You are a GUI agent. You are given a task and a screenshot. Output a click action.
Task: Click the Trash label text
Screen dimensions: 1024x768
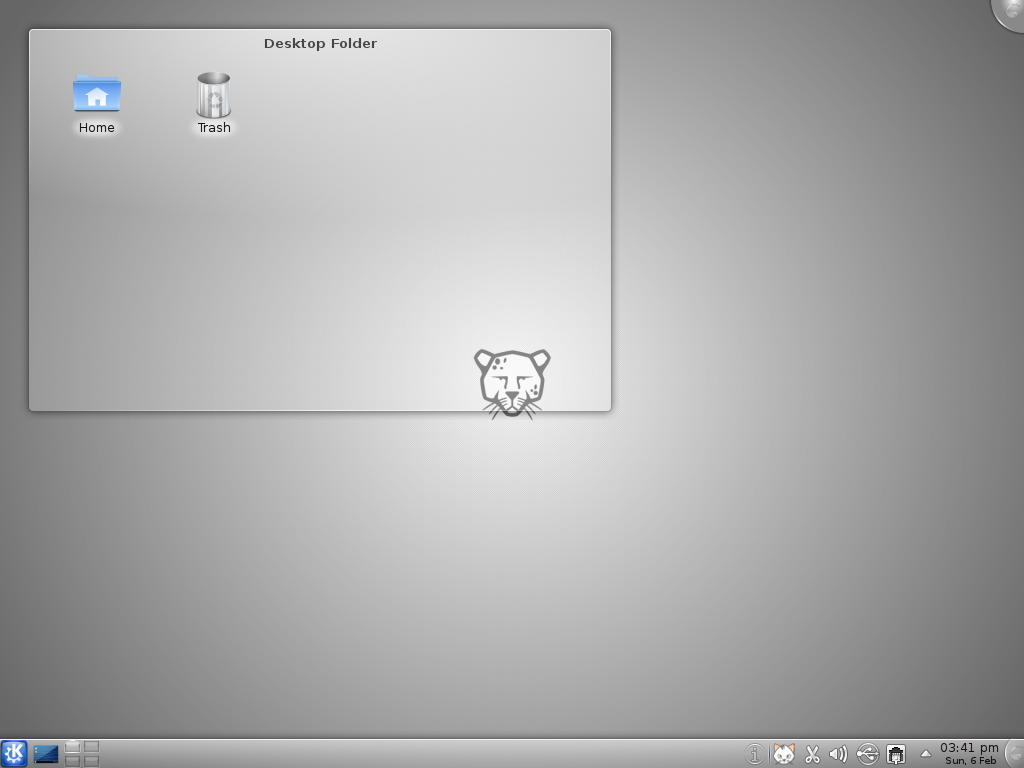(x=214, y=128)
